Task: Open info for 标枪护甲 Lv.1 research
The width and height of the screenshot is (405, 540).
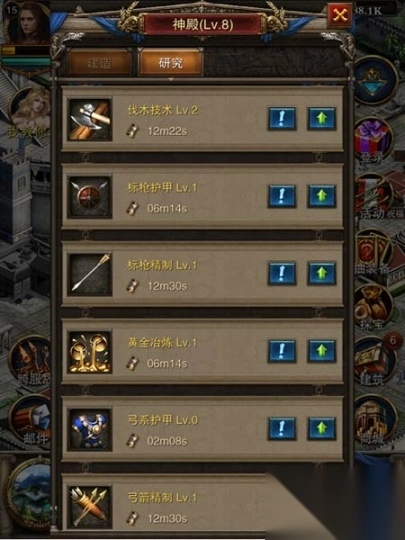Action: [282, 196]
